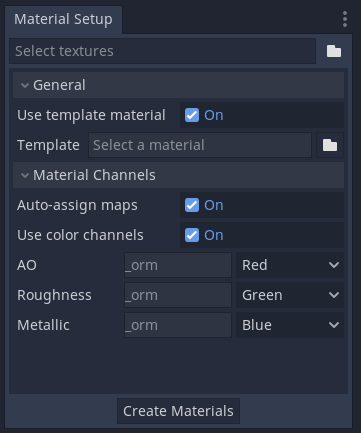Click the Create Materials button
This screenshot has height=433, width=361.
point(178,411)
